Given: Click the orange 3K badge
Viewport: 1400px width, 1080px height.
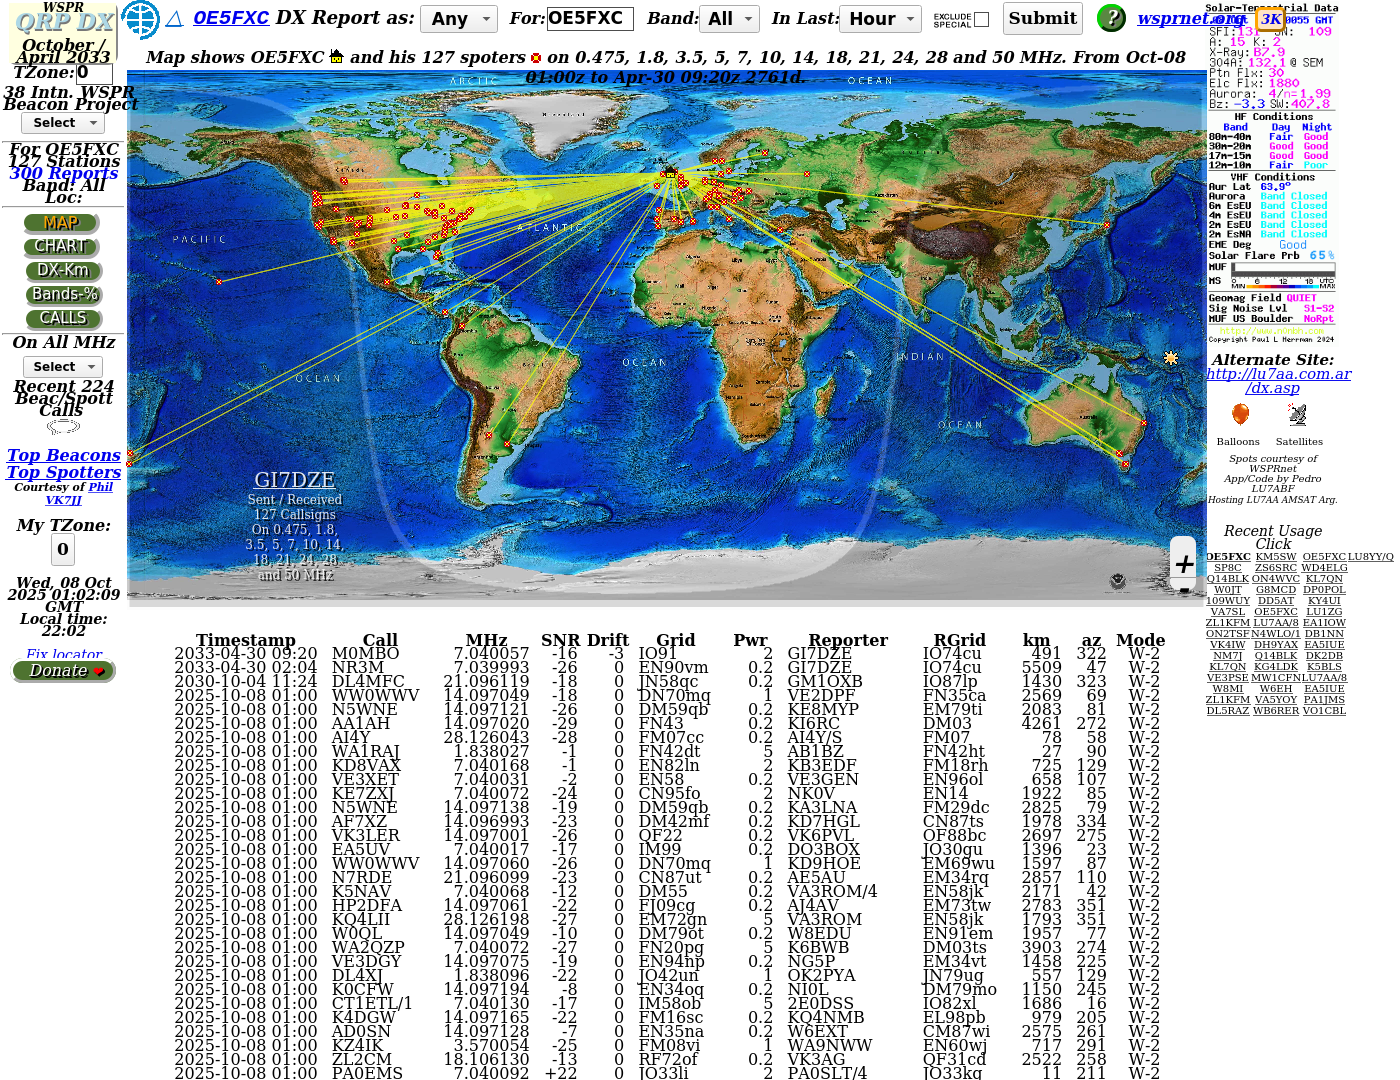Looking at the screenshot, I should tap(1270, 19).
